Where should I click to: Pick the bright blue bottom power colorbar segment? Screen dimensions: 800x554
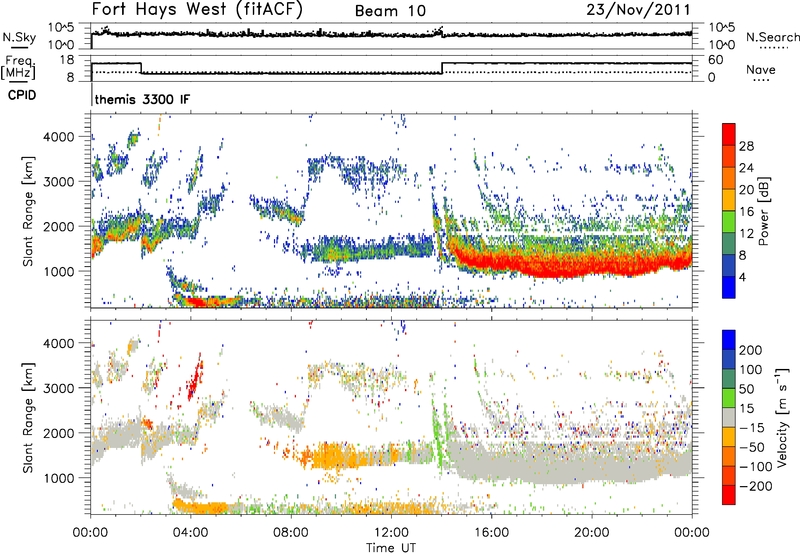click(x=729, y=288)
